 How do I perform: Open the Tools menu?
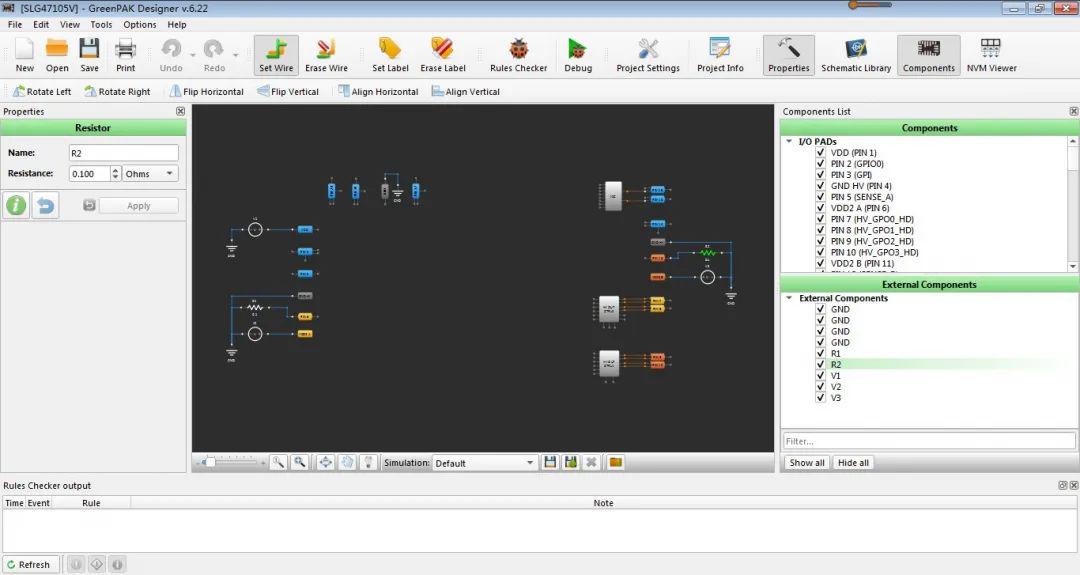pos(101,24)
